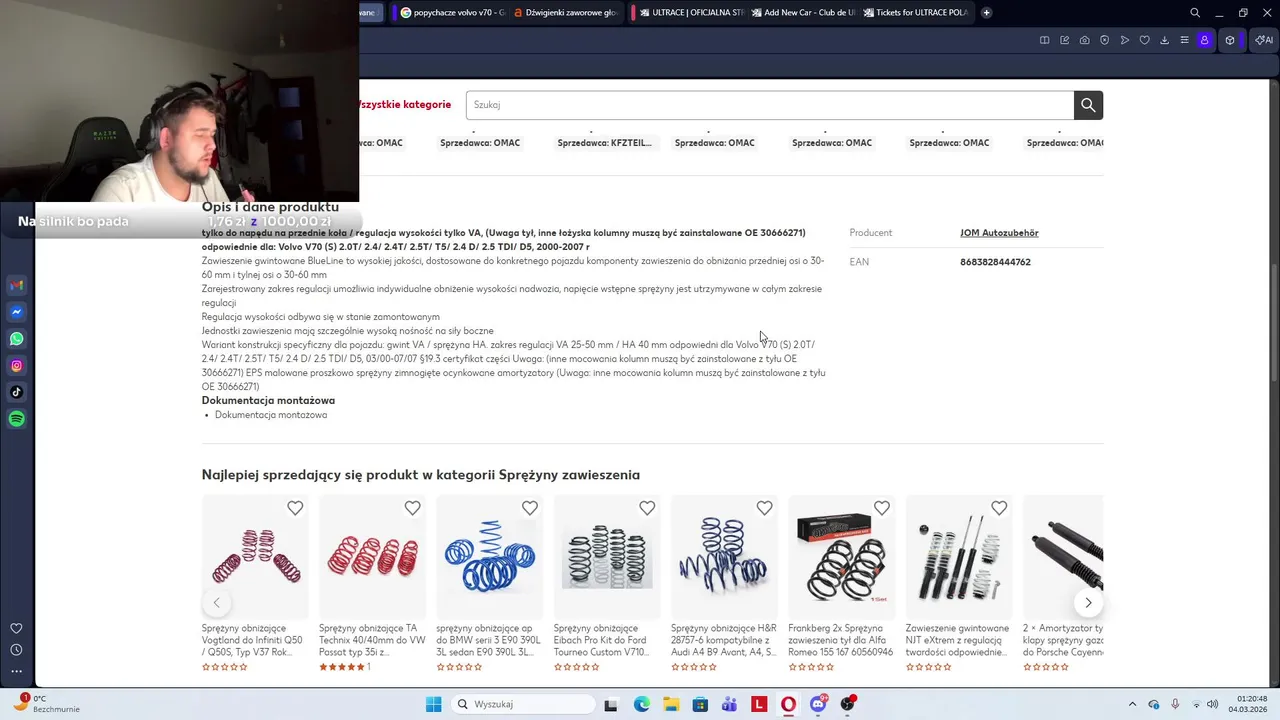Open File Explorer from taskbar

671,704
